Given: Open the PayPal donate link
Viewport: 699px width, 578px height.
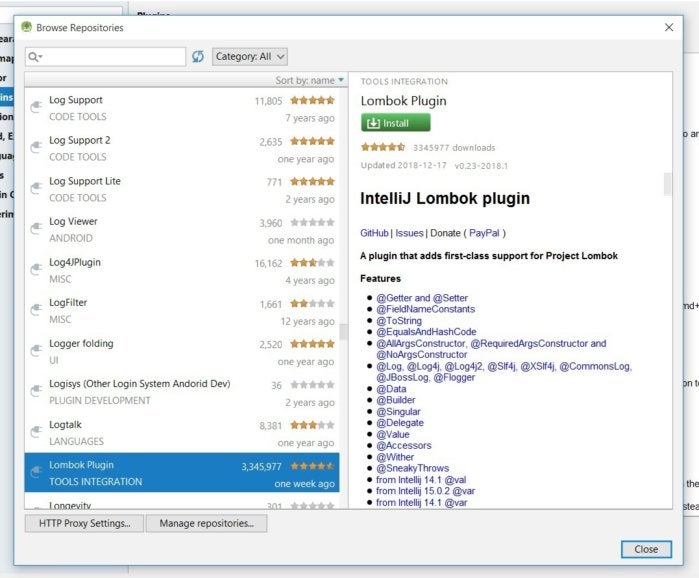Looking at the screenshot, I should coord(484,233).
